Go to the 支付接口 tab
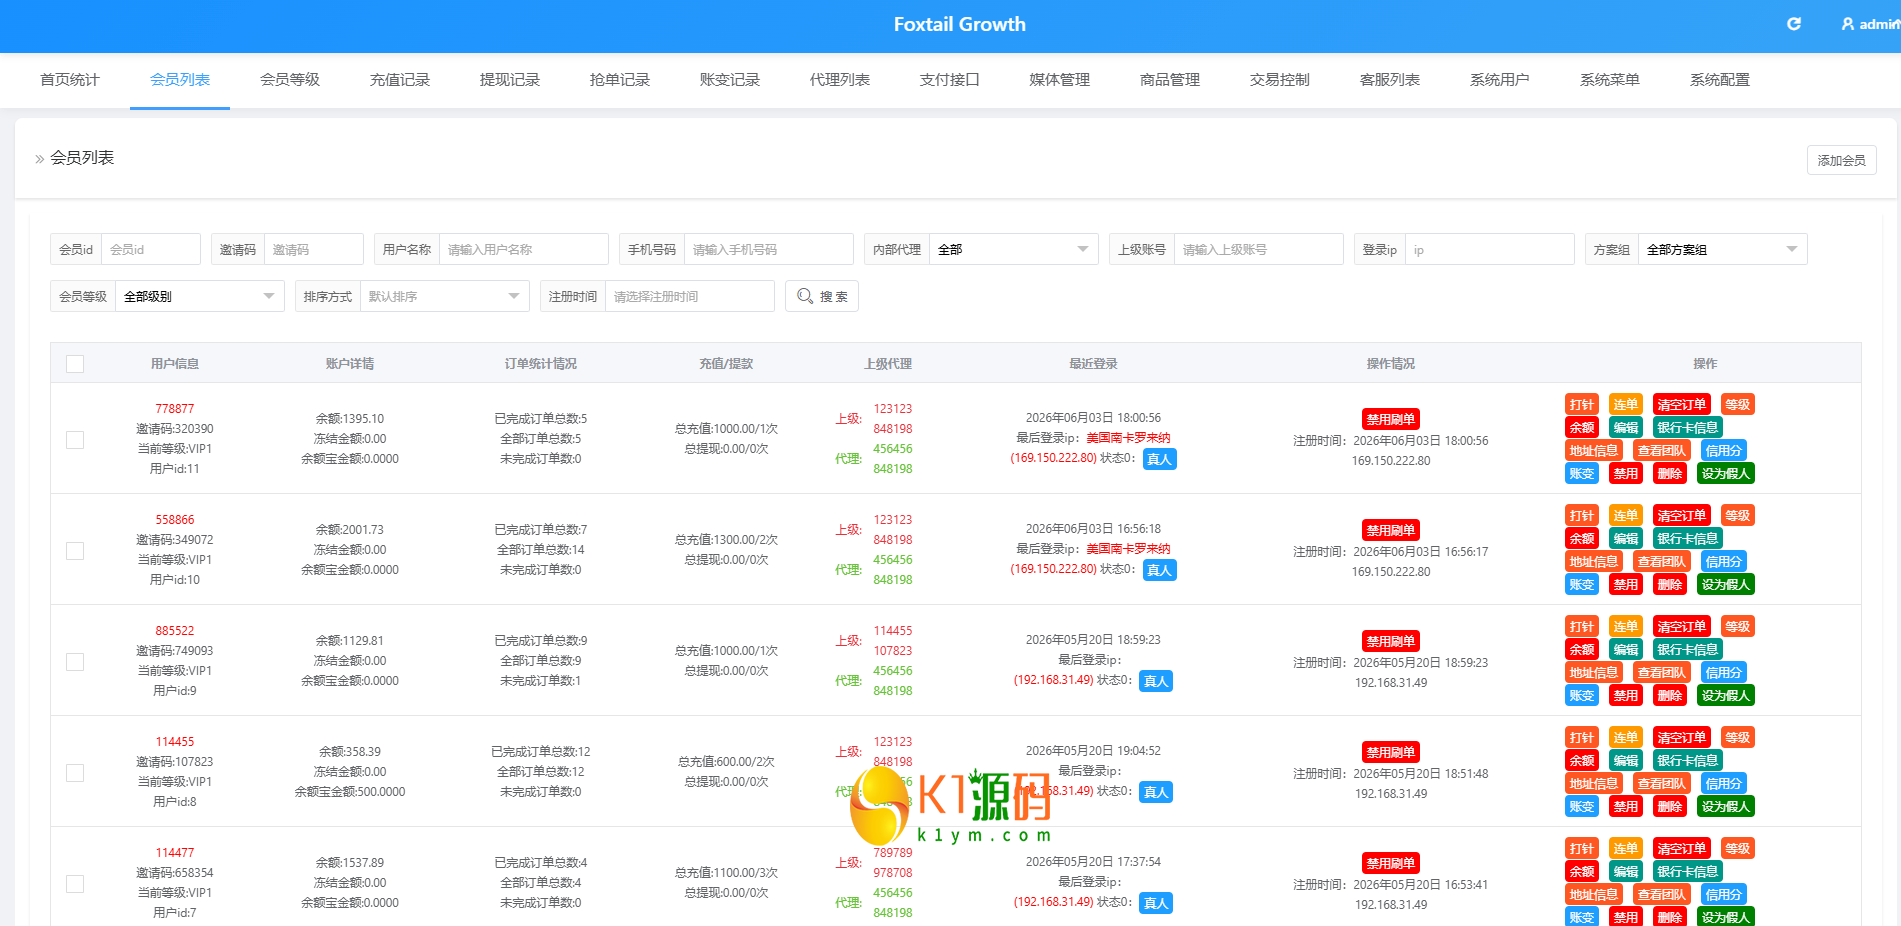The image size is (1901, 926). tap(950, 80)
